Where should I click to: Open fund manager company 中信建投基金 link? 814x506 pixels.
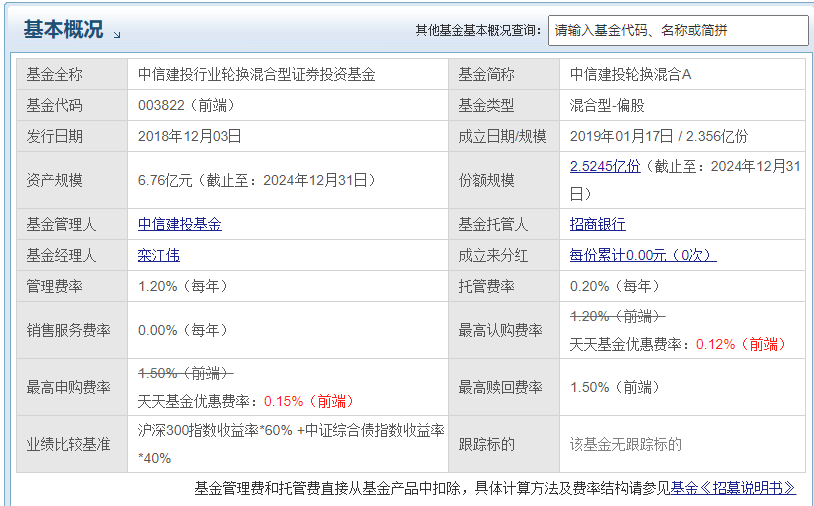click(180, 224)
